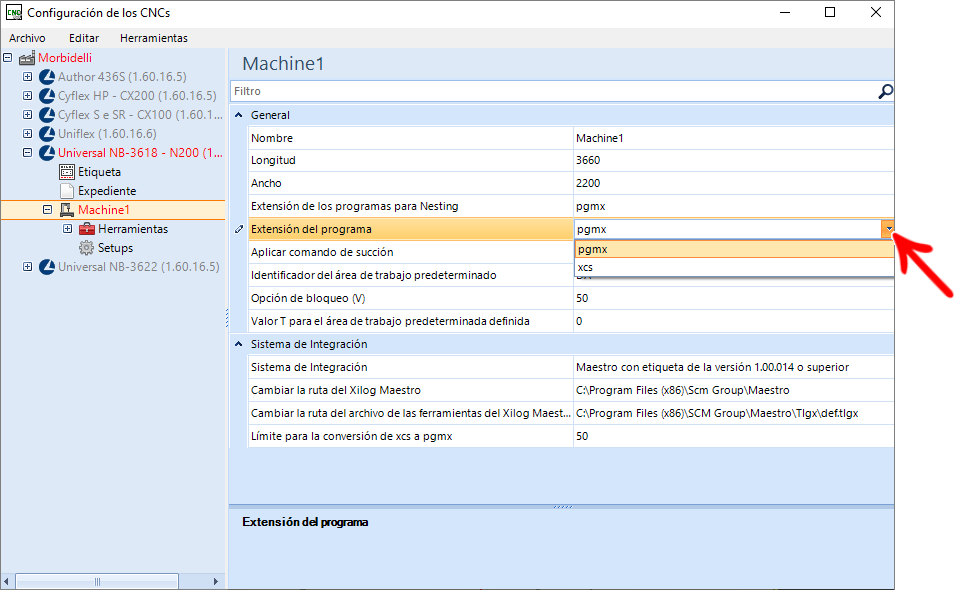
Task: Minimize the Configuración de los CNCs window
Action: (x=785, y=12)
